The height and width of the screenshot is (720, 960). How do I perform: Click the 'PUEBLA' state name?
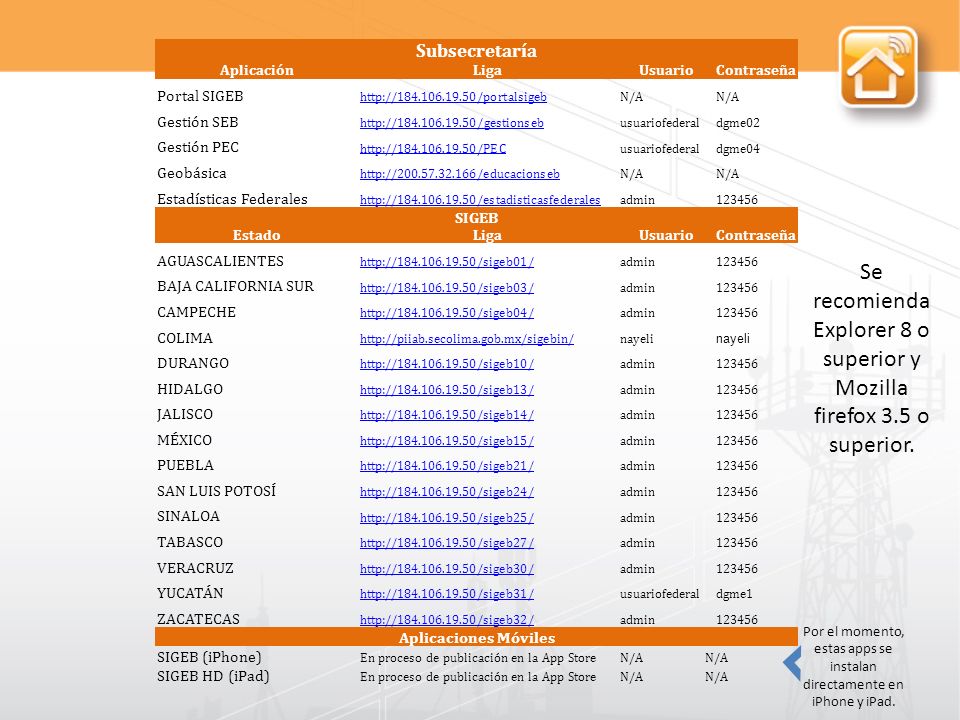[x=186, y=465]
